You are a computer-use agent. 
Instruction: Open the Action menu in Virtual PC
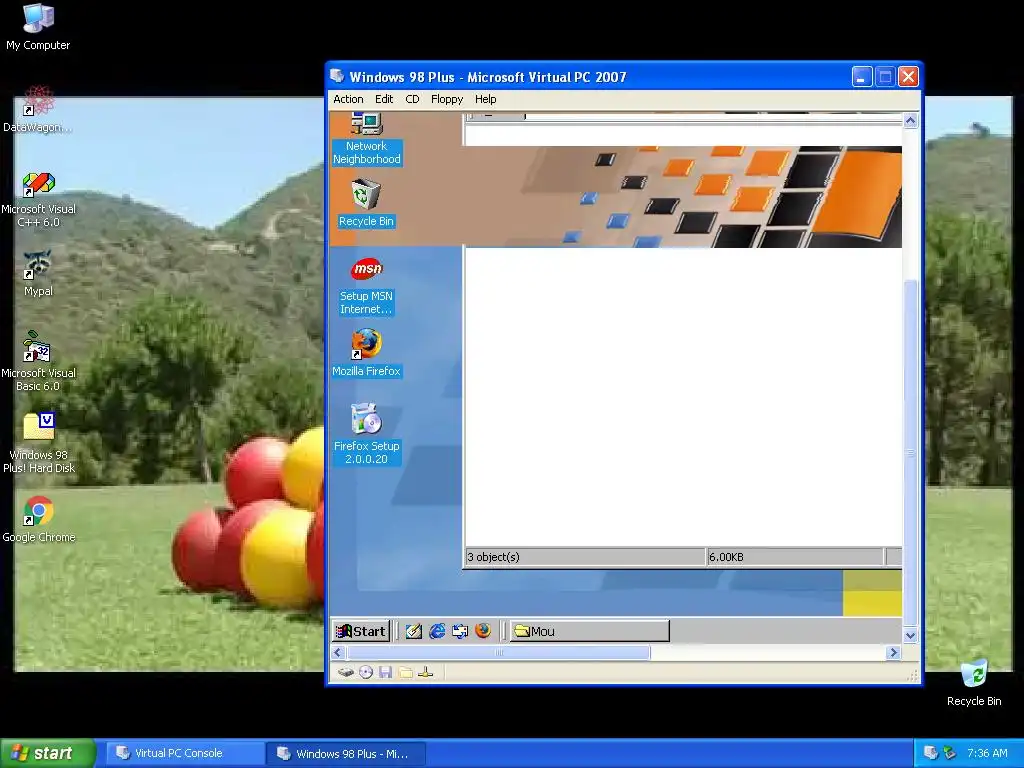(x=348, y=99)
